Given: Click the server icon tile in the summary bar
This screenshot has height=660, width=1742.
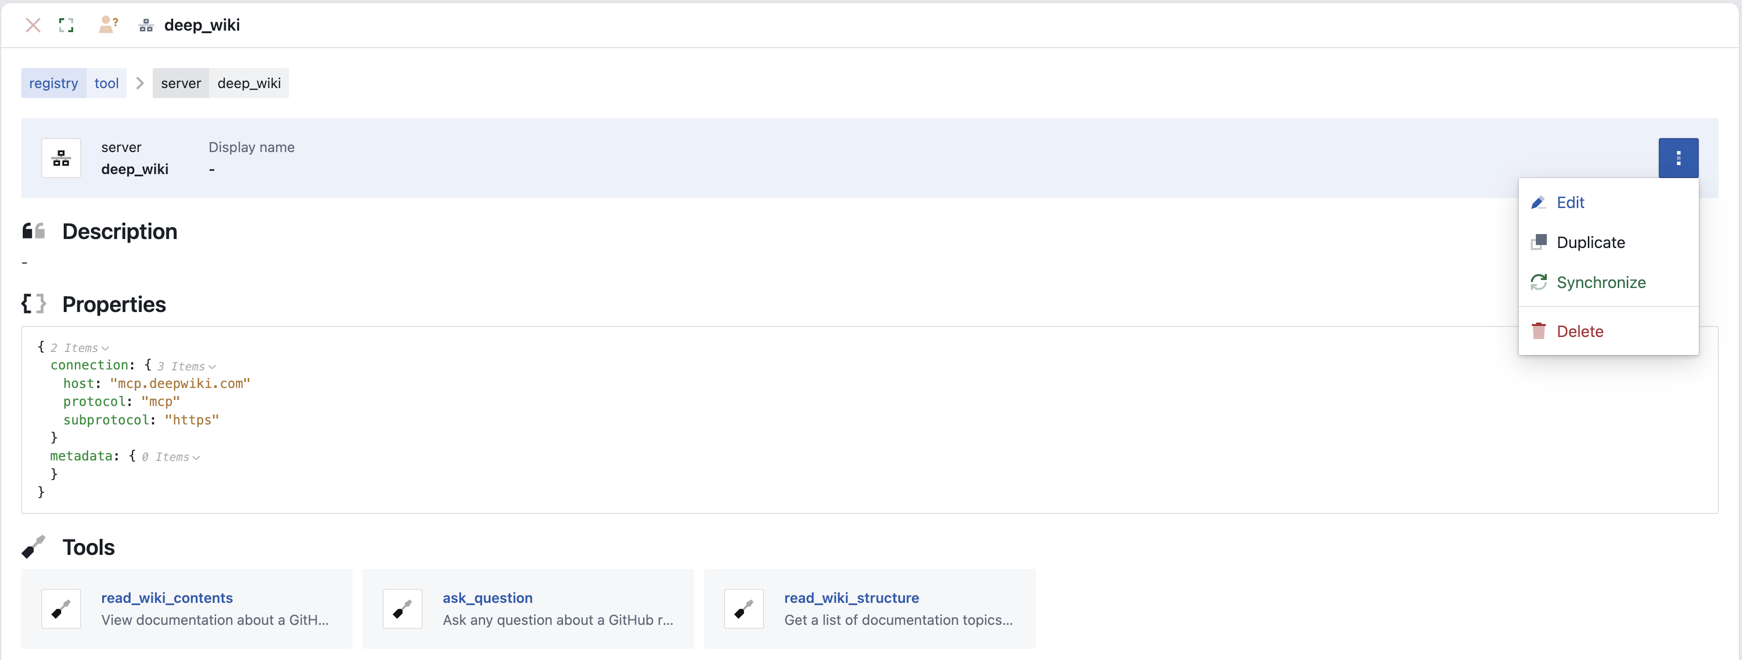Looking at the screenshot, I should pyautogui.click(x=61, y=158).
